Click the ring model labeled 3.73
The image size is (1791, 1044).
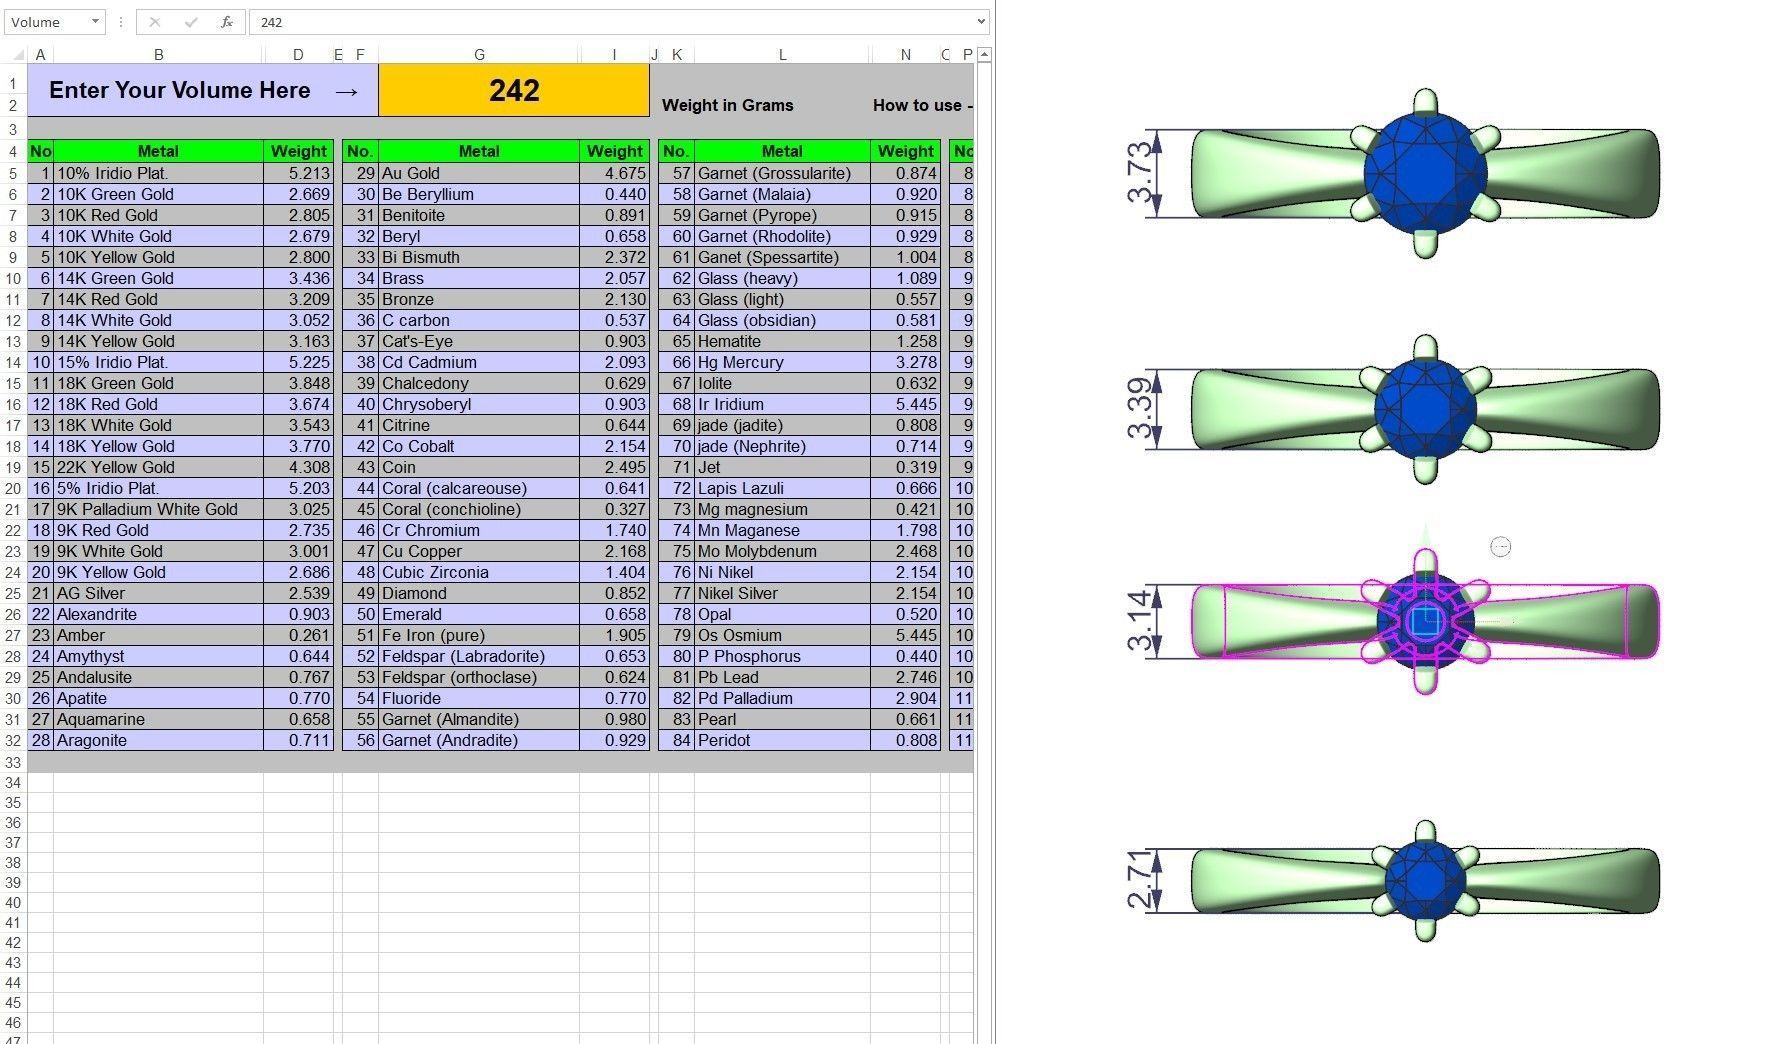pos(1425,173)
